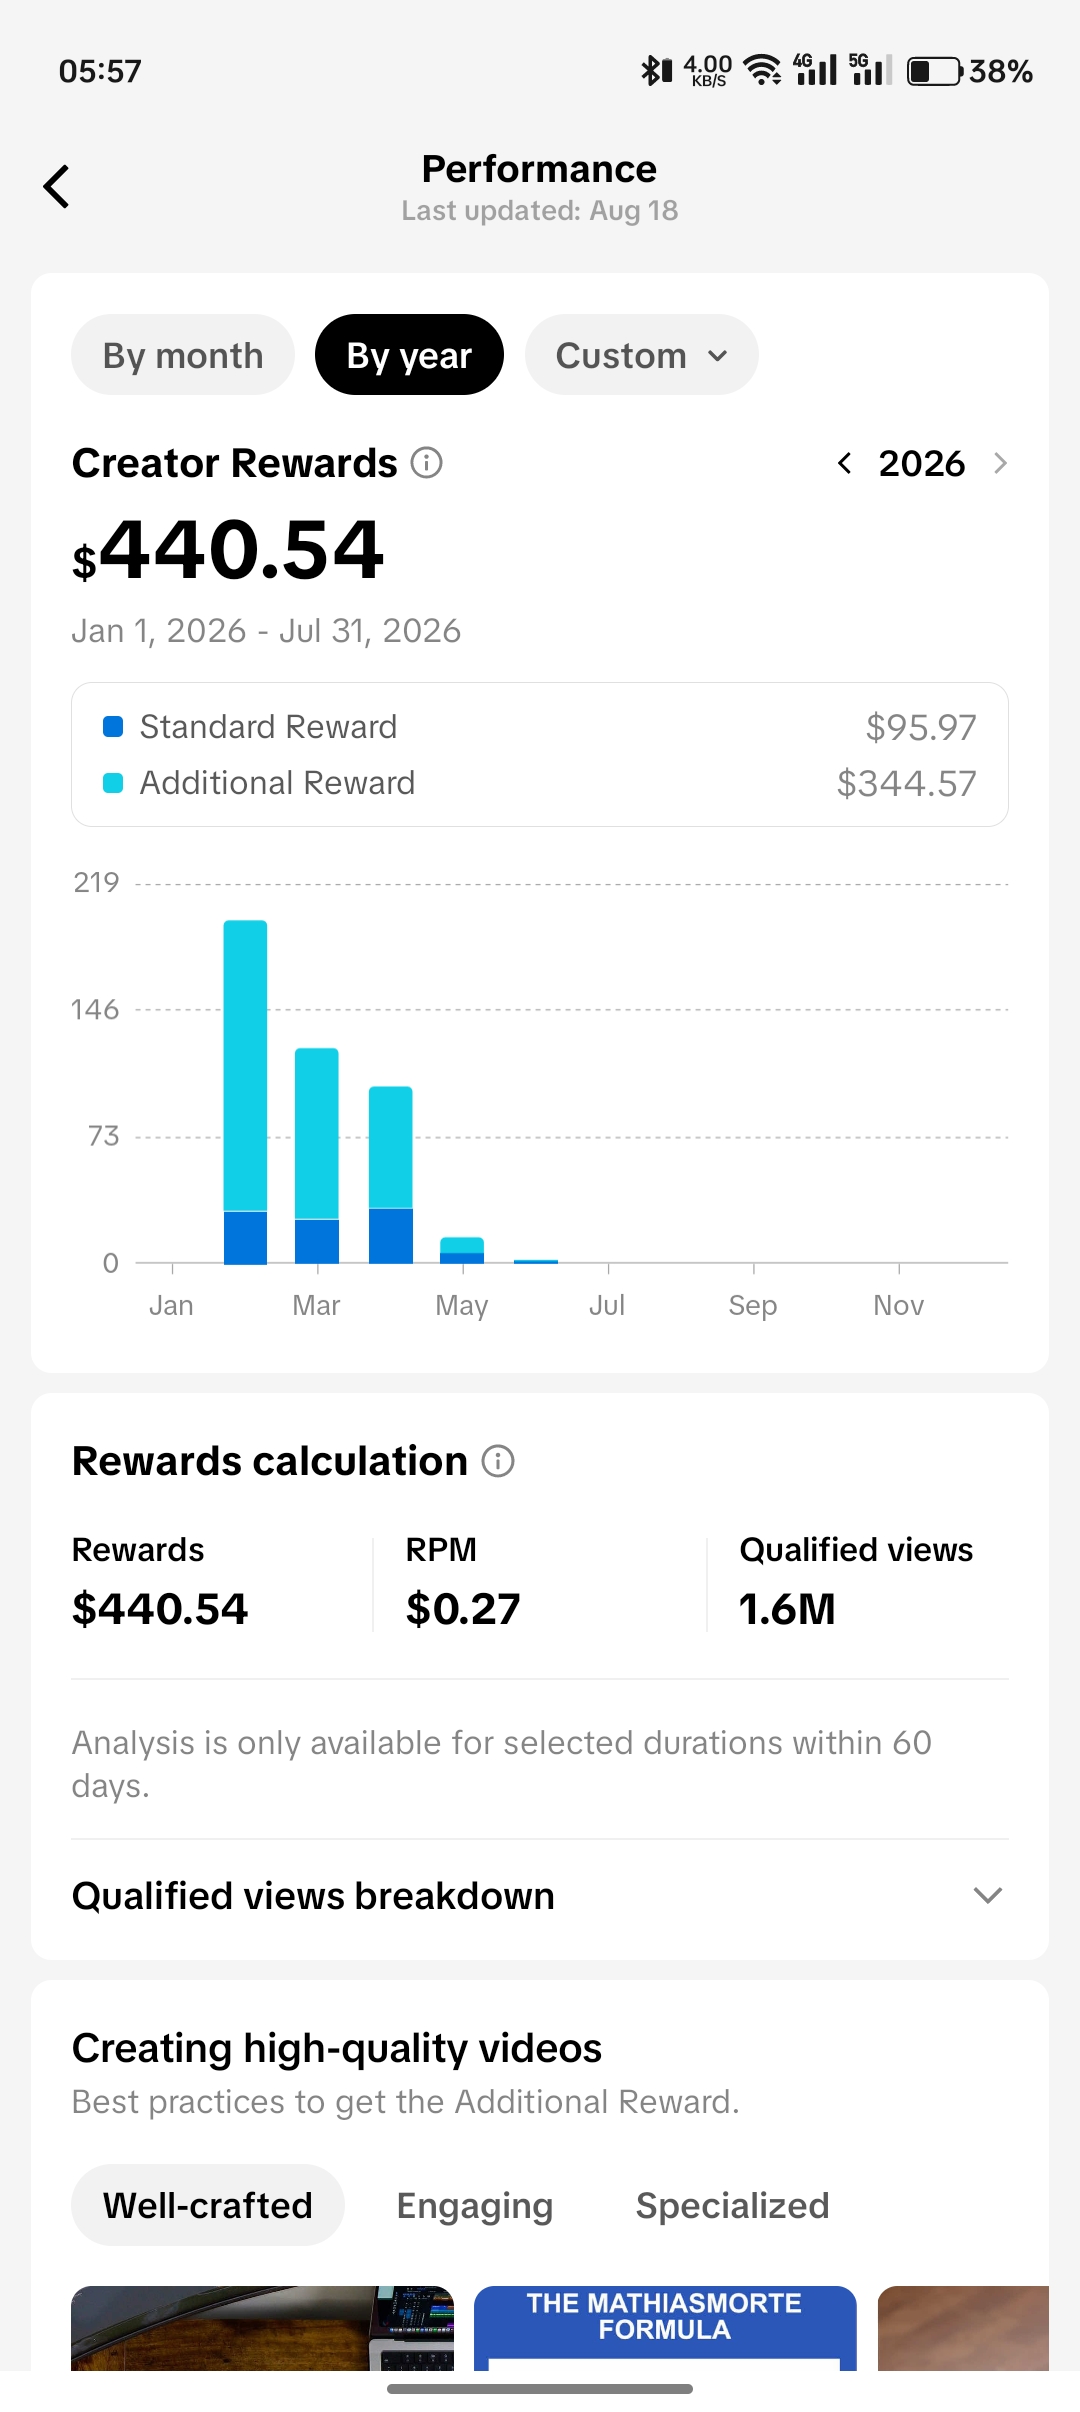The image size is (1080, 2412).
Task: Tap the Bluetooth status icon
Action: click(x=656, y=70)
